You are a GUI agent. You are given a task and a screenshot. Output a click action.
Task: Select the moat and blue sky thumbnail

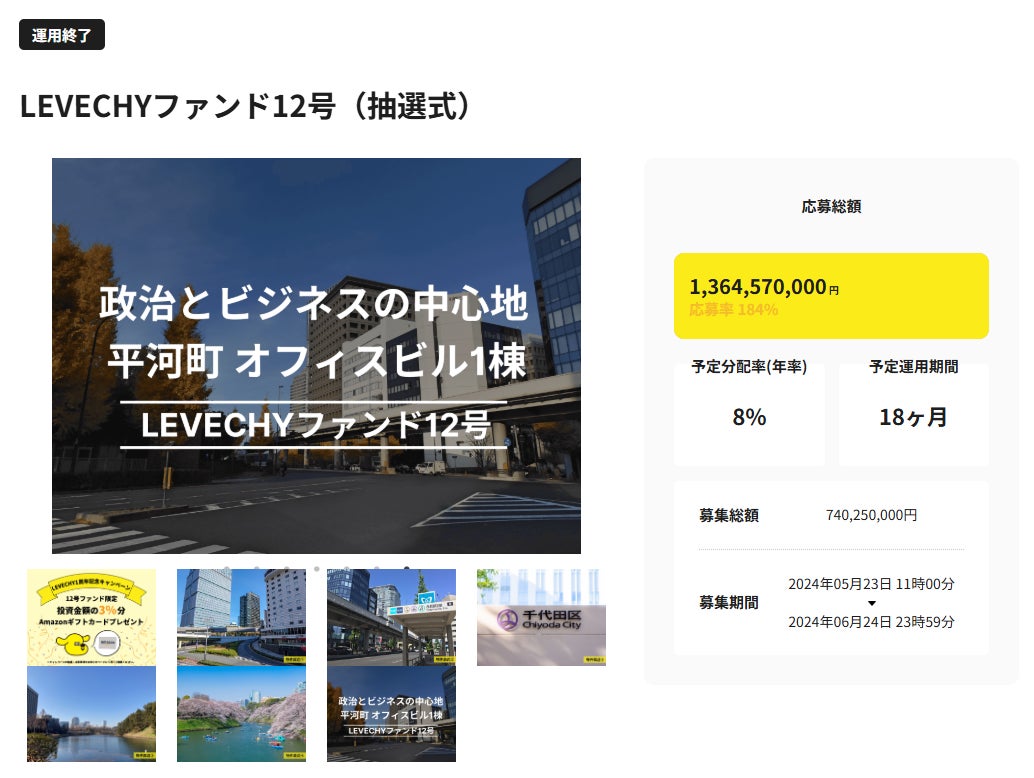point(92,714)
